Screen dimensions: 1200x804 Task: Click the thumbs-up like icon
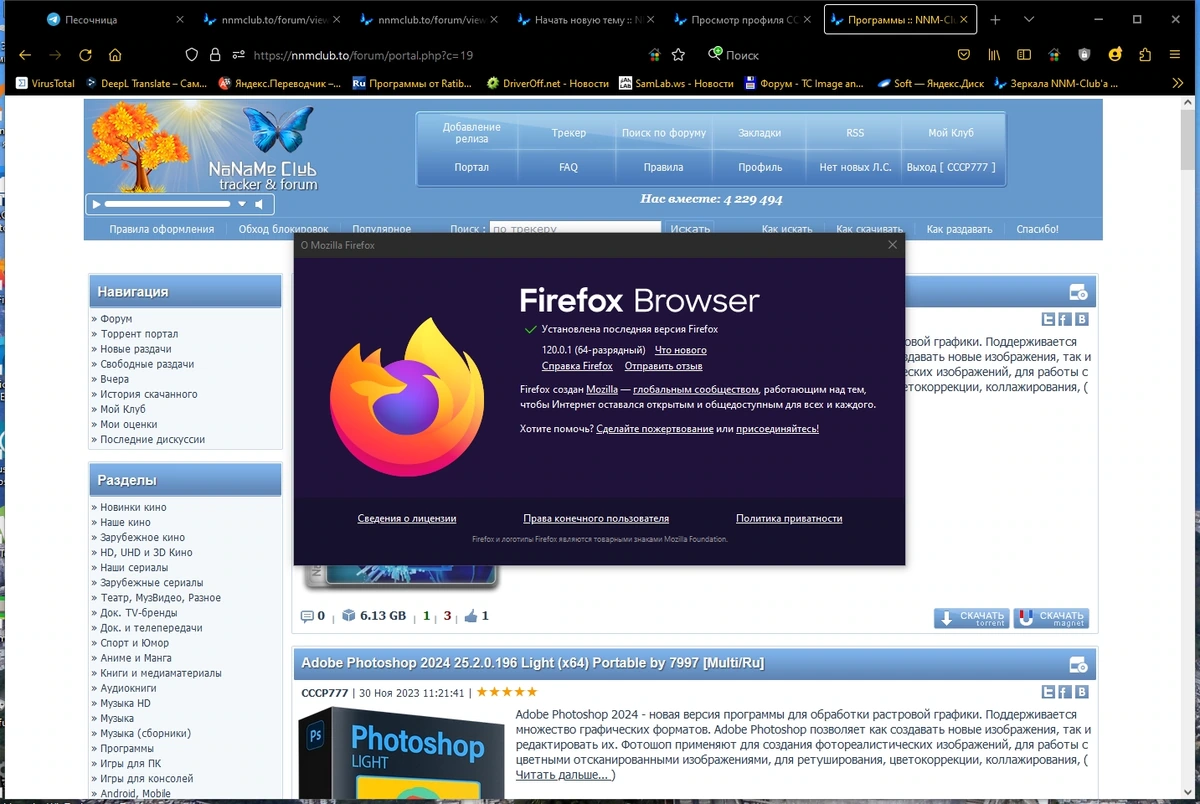point(471,616)
